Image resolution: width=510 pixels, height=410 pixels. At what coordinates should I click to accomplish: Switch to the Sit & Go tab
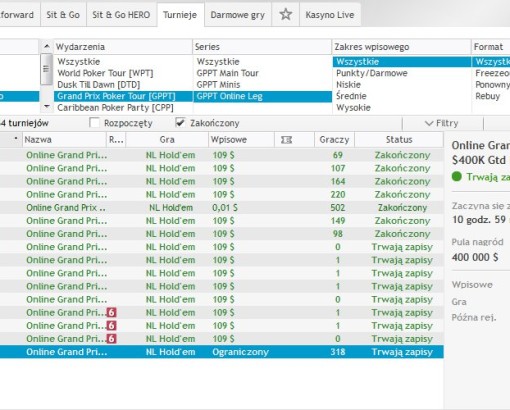click(63, 15)
